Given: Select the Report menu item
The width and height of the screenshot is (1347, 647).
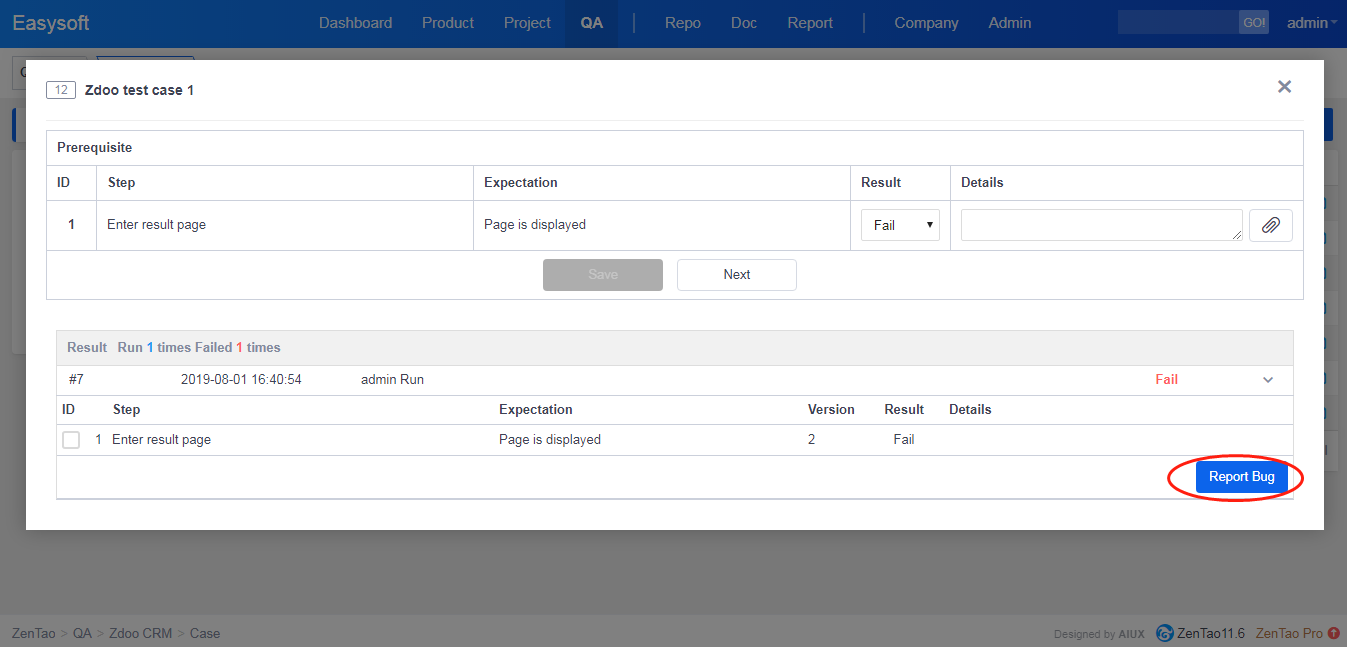Looking at the screenshot, I should coord(809,23).
